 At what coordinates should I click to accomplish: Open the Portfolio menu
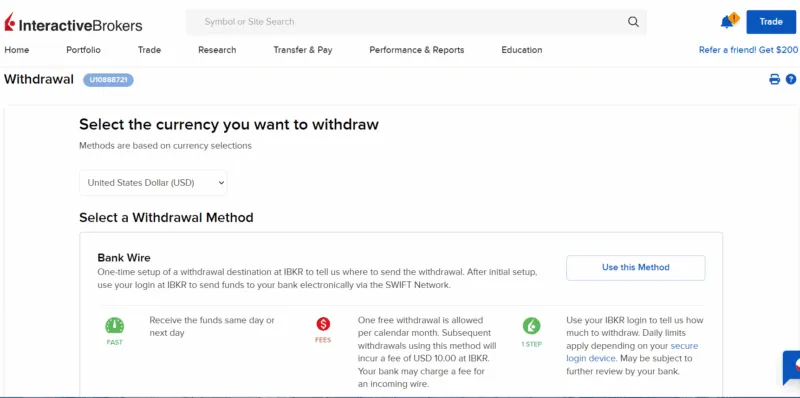click(84, 50)
